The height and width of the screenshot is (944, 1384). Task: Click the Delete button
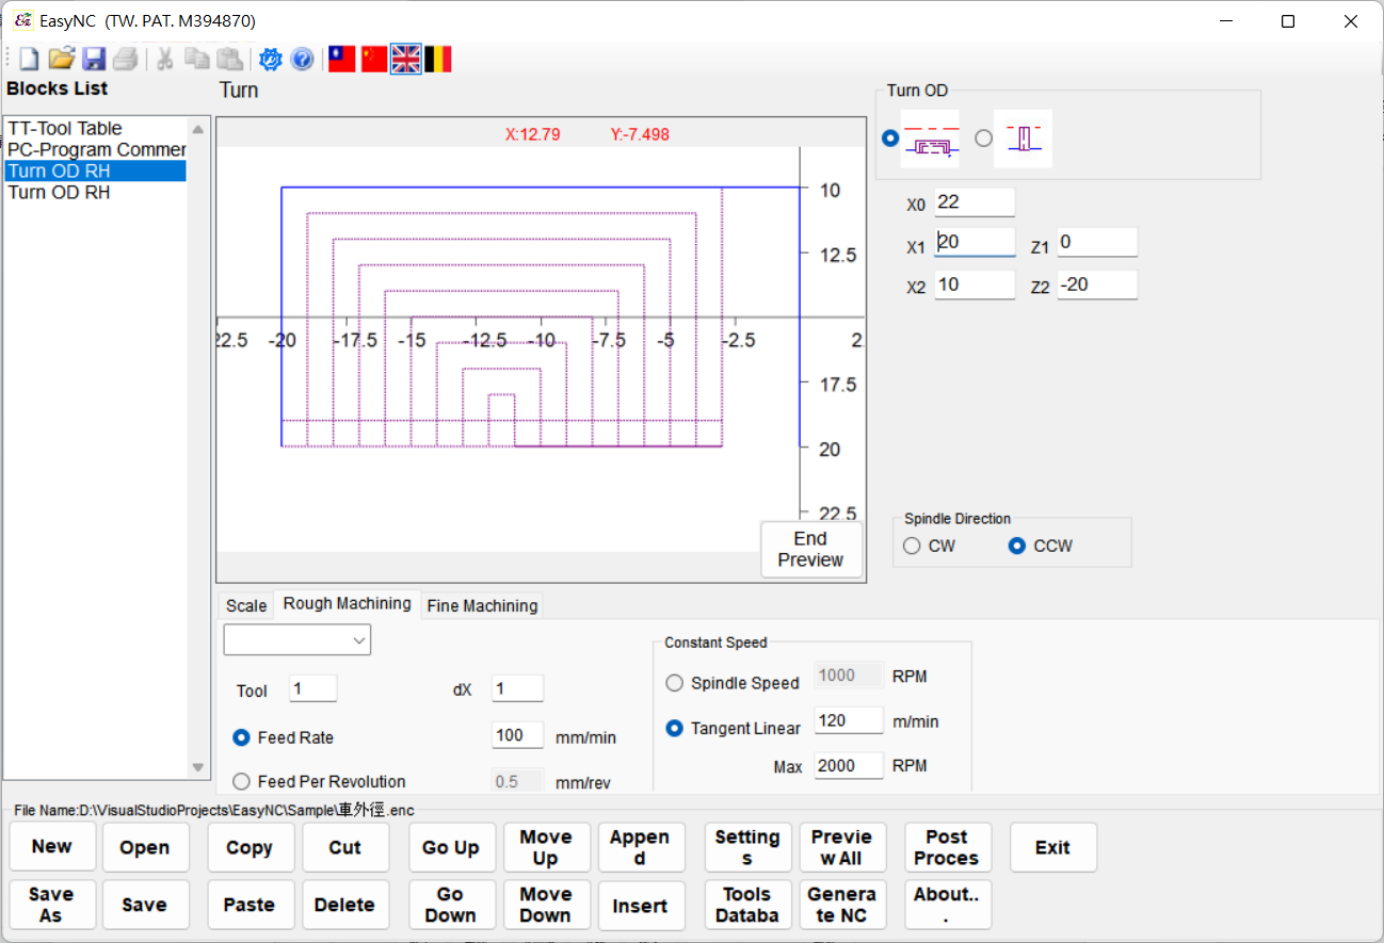pos(345,905)
